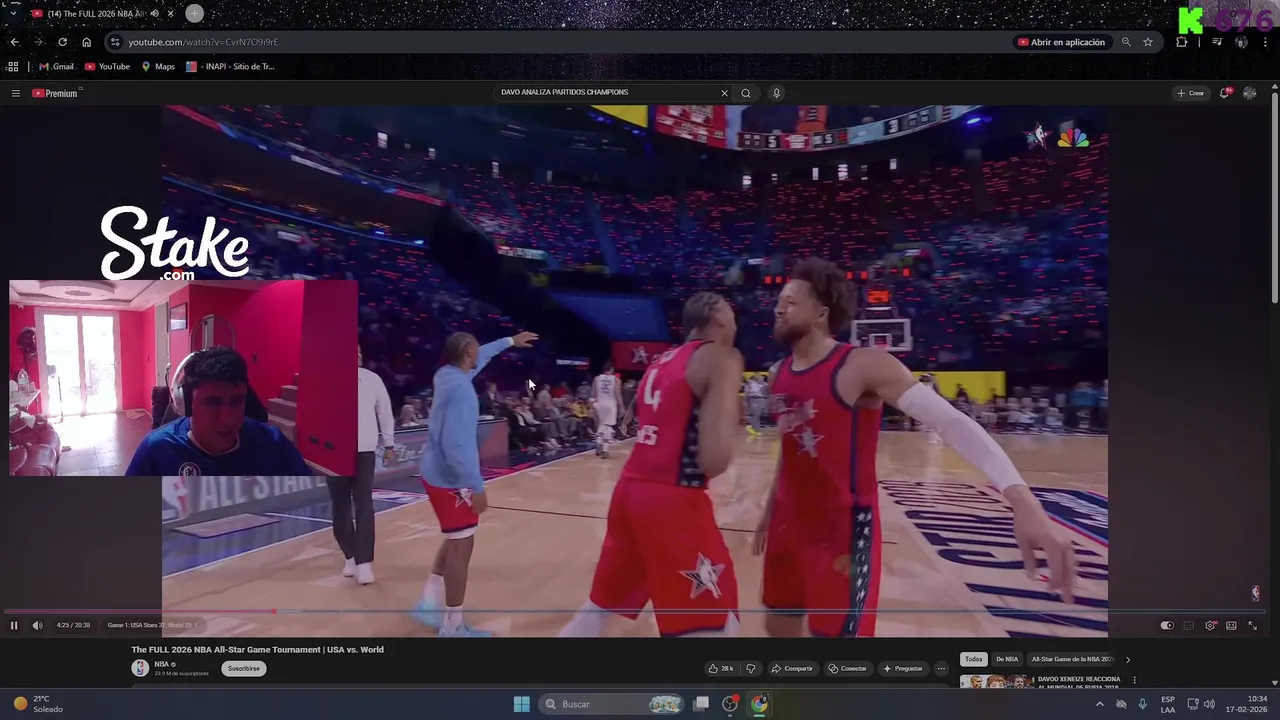
Task: Go back in browser
Action: coord(15,42)
